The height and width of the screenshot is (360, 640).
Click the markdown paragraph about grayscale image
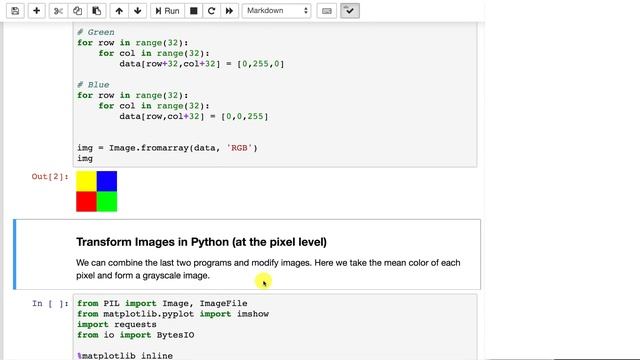coord(268,269)
